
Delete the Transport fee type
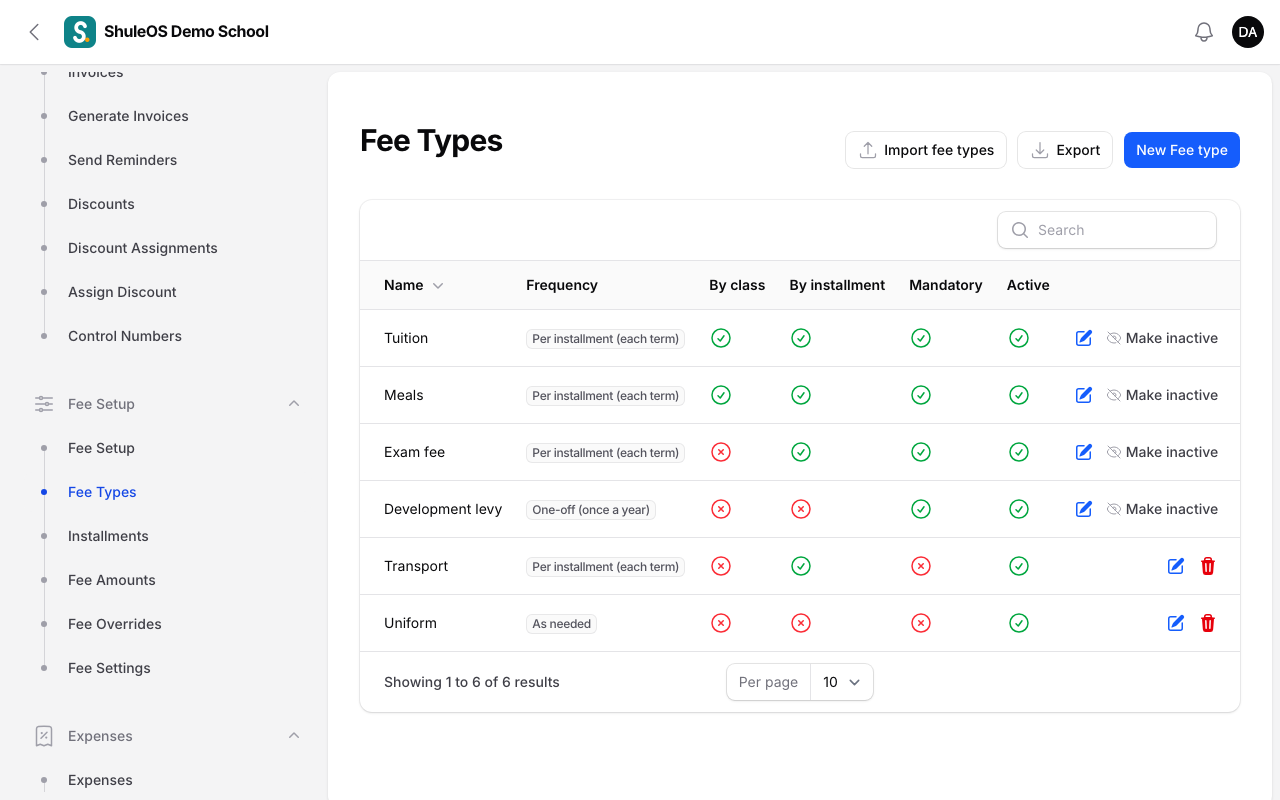click(1208, 566)
